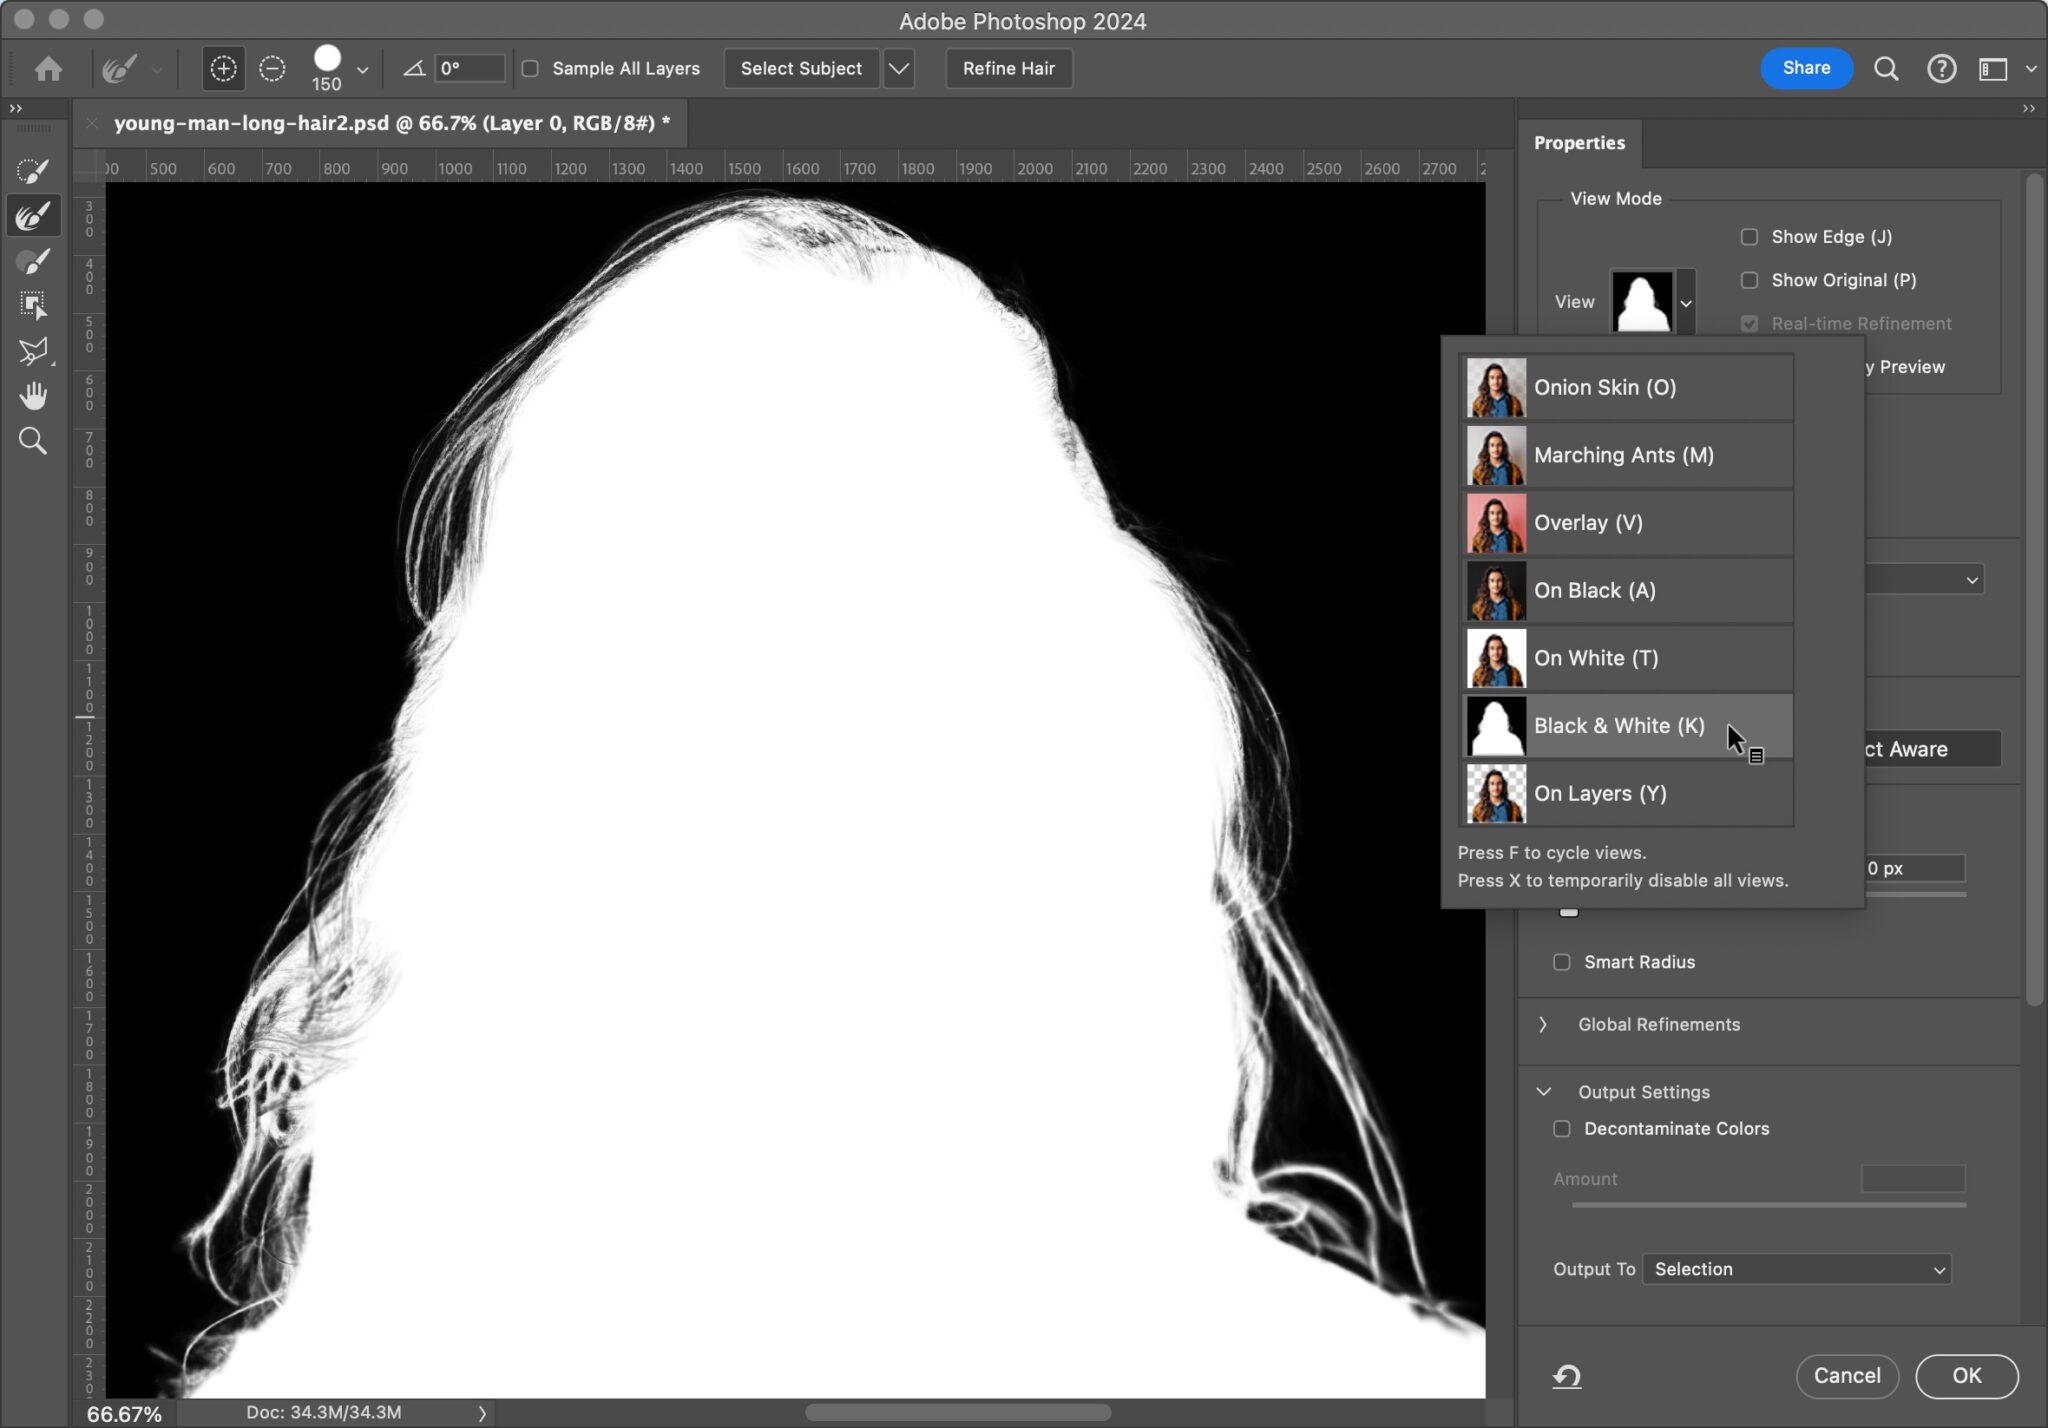Select the Brush tool in the toolbar
This screenshot has width=2048, height=1428.
(33, 260)
